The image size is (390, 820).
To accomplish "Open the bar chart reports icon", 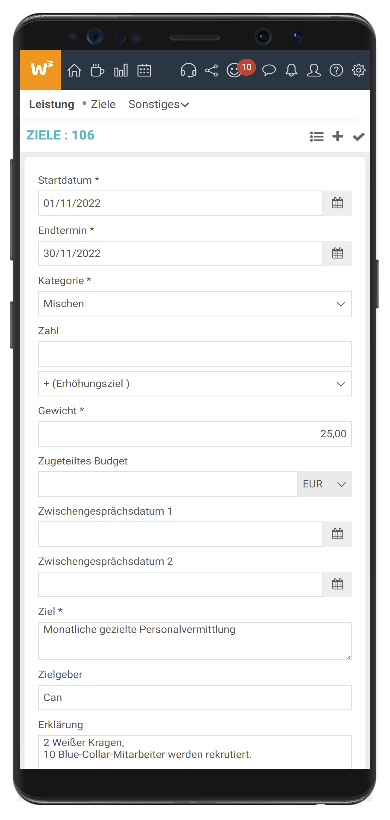I will [x=121, y=70].
